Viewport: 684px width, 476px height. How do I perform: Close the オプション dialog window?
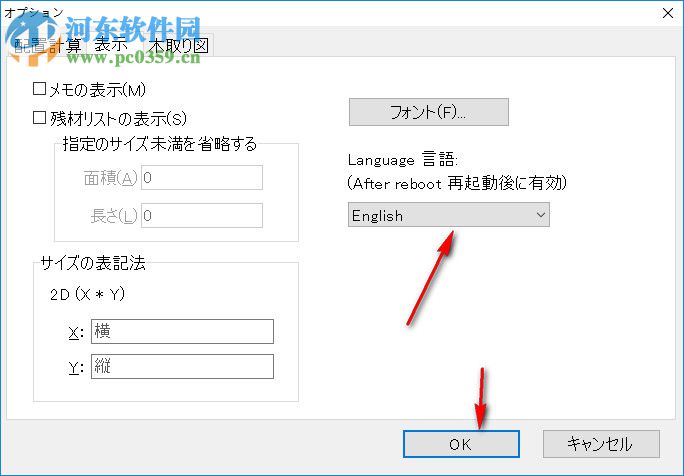point(668,13)
